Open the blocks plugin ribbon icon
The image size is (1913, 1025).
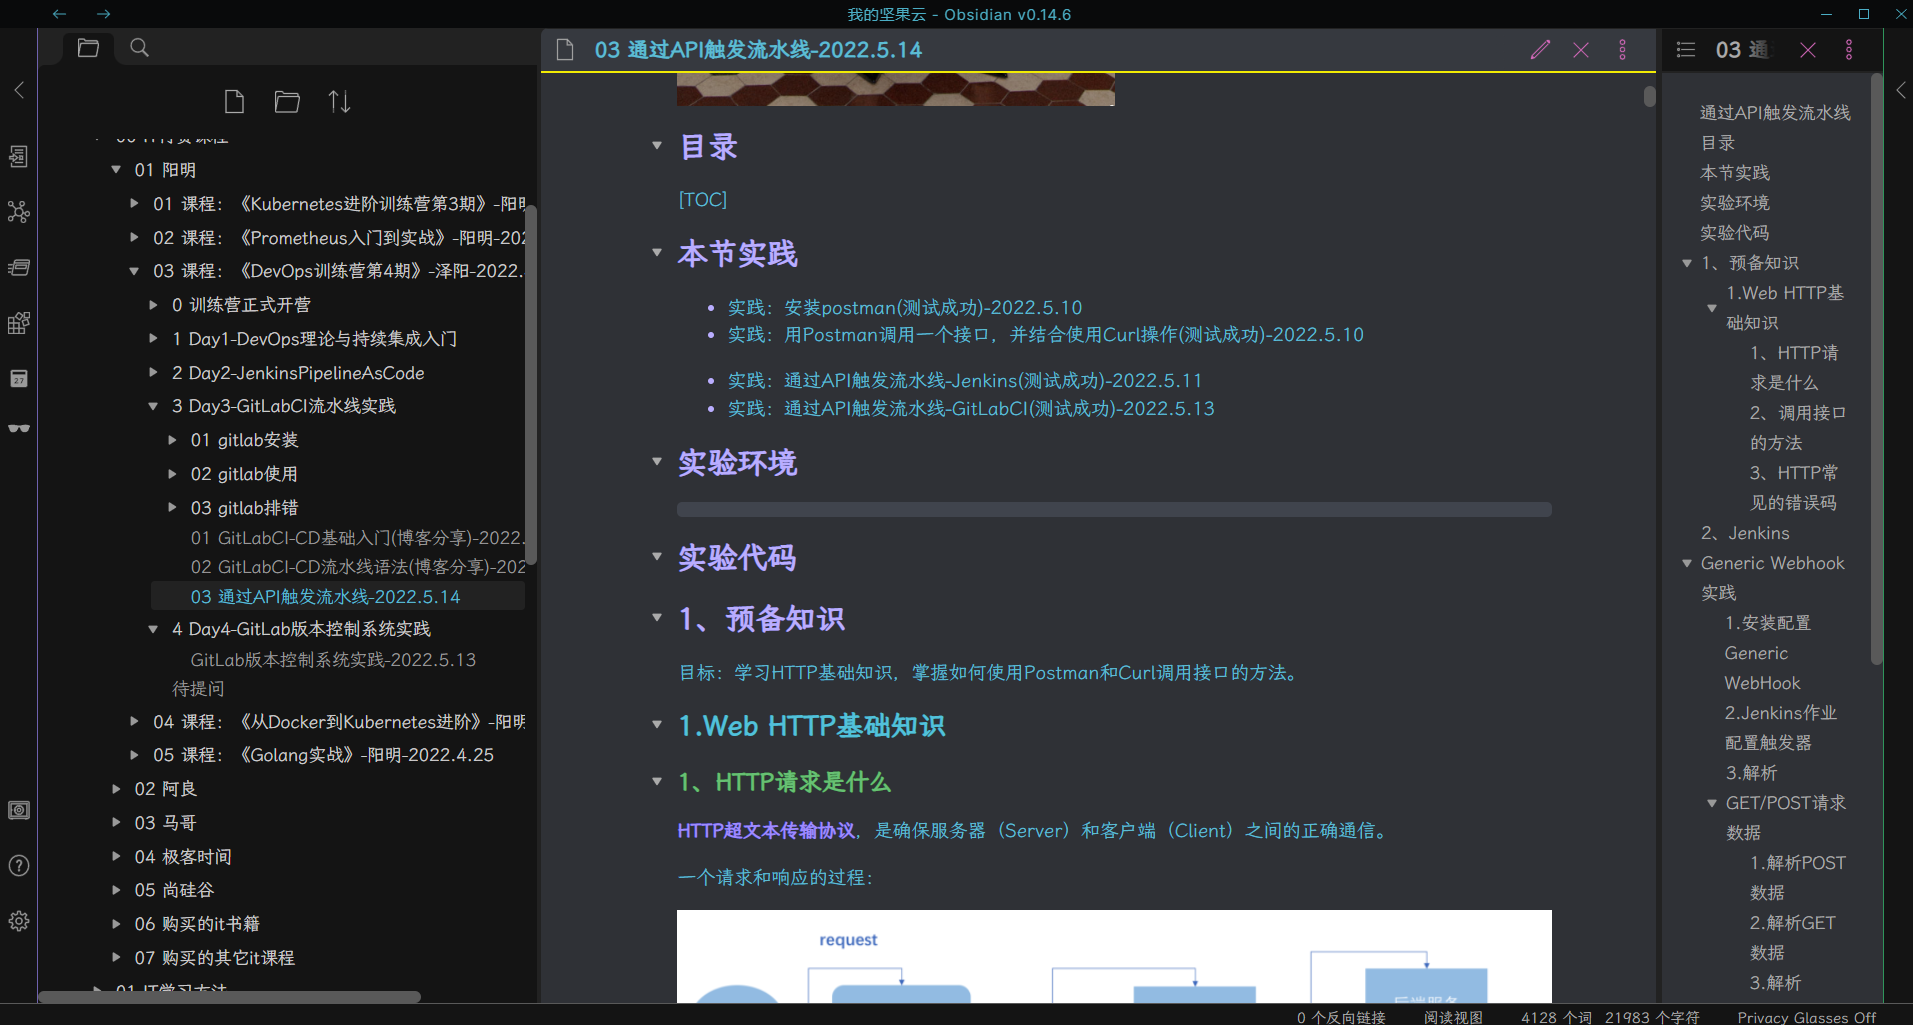(x=19, y=323)
